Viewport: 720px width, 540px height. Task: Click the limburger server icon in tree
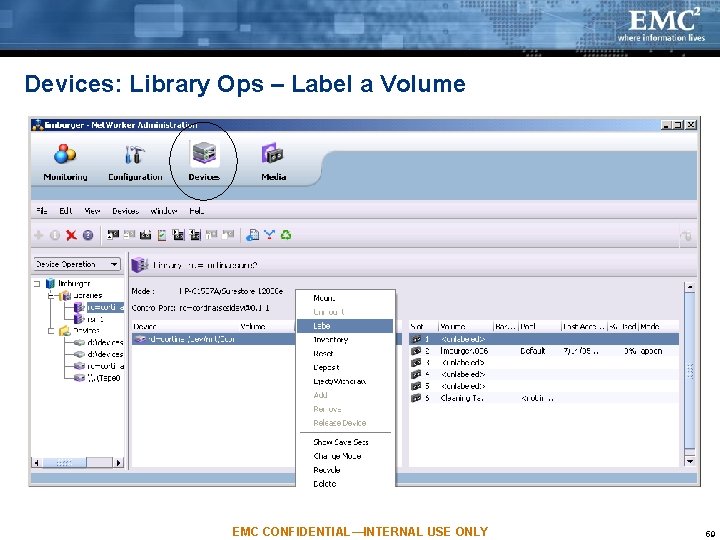(x=50, y=283)
